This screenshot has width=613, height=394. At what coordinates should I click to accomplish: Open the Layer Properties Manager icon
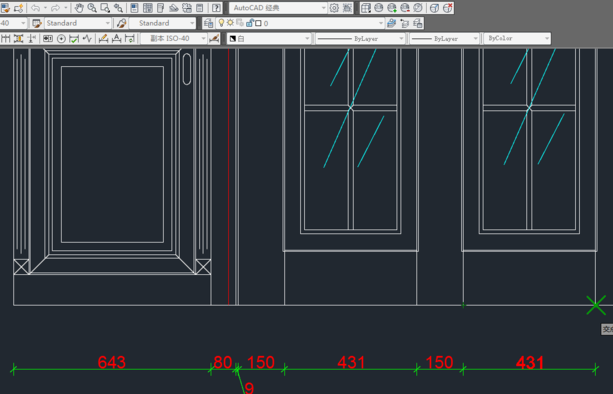[x=208, y=23]
